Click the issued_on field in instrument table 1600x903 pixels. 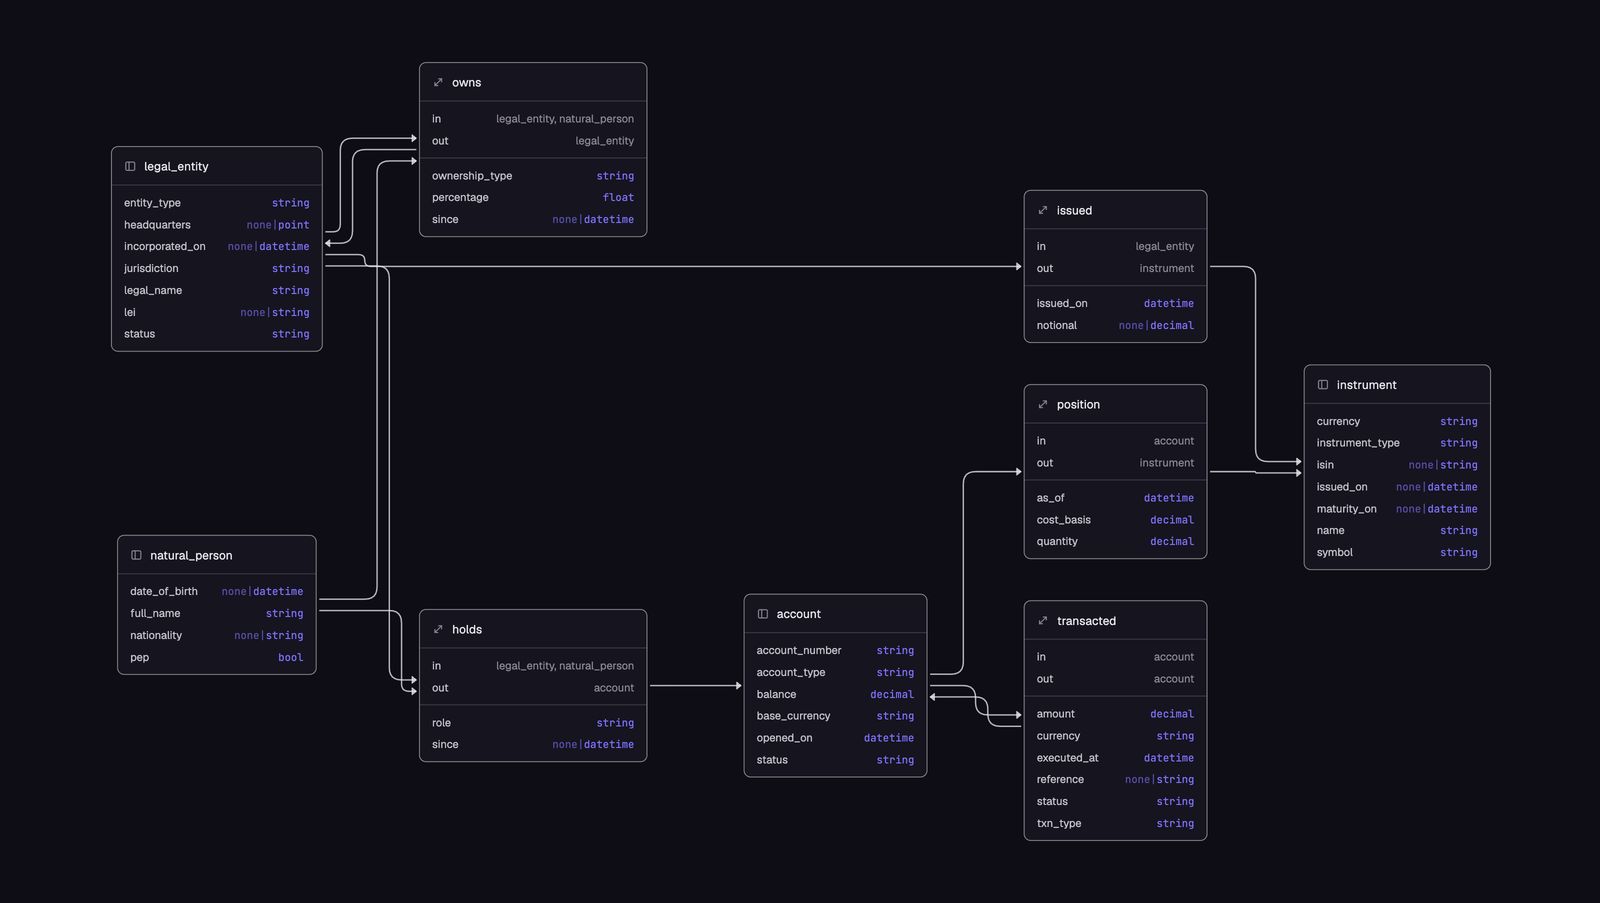1397,487
